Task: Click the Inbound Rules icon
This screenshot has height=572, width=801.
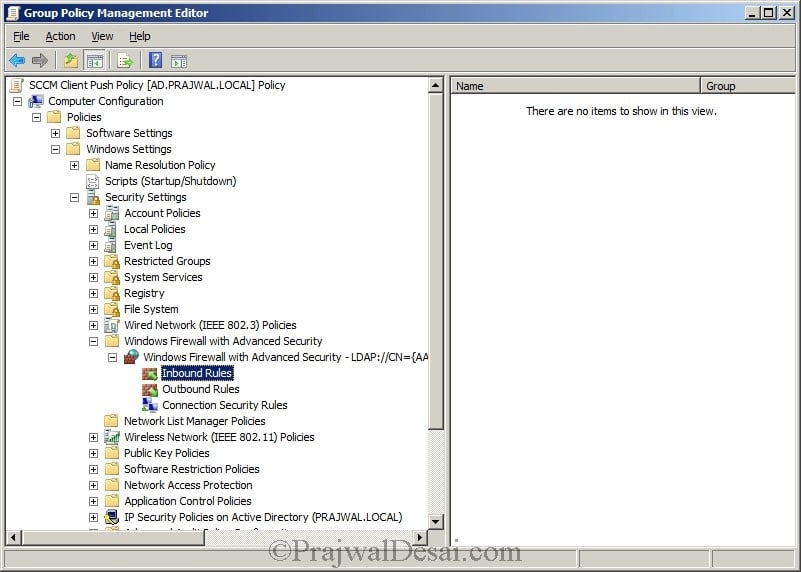Action: pos(150,373)
